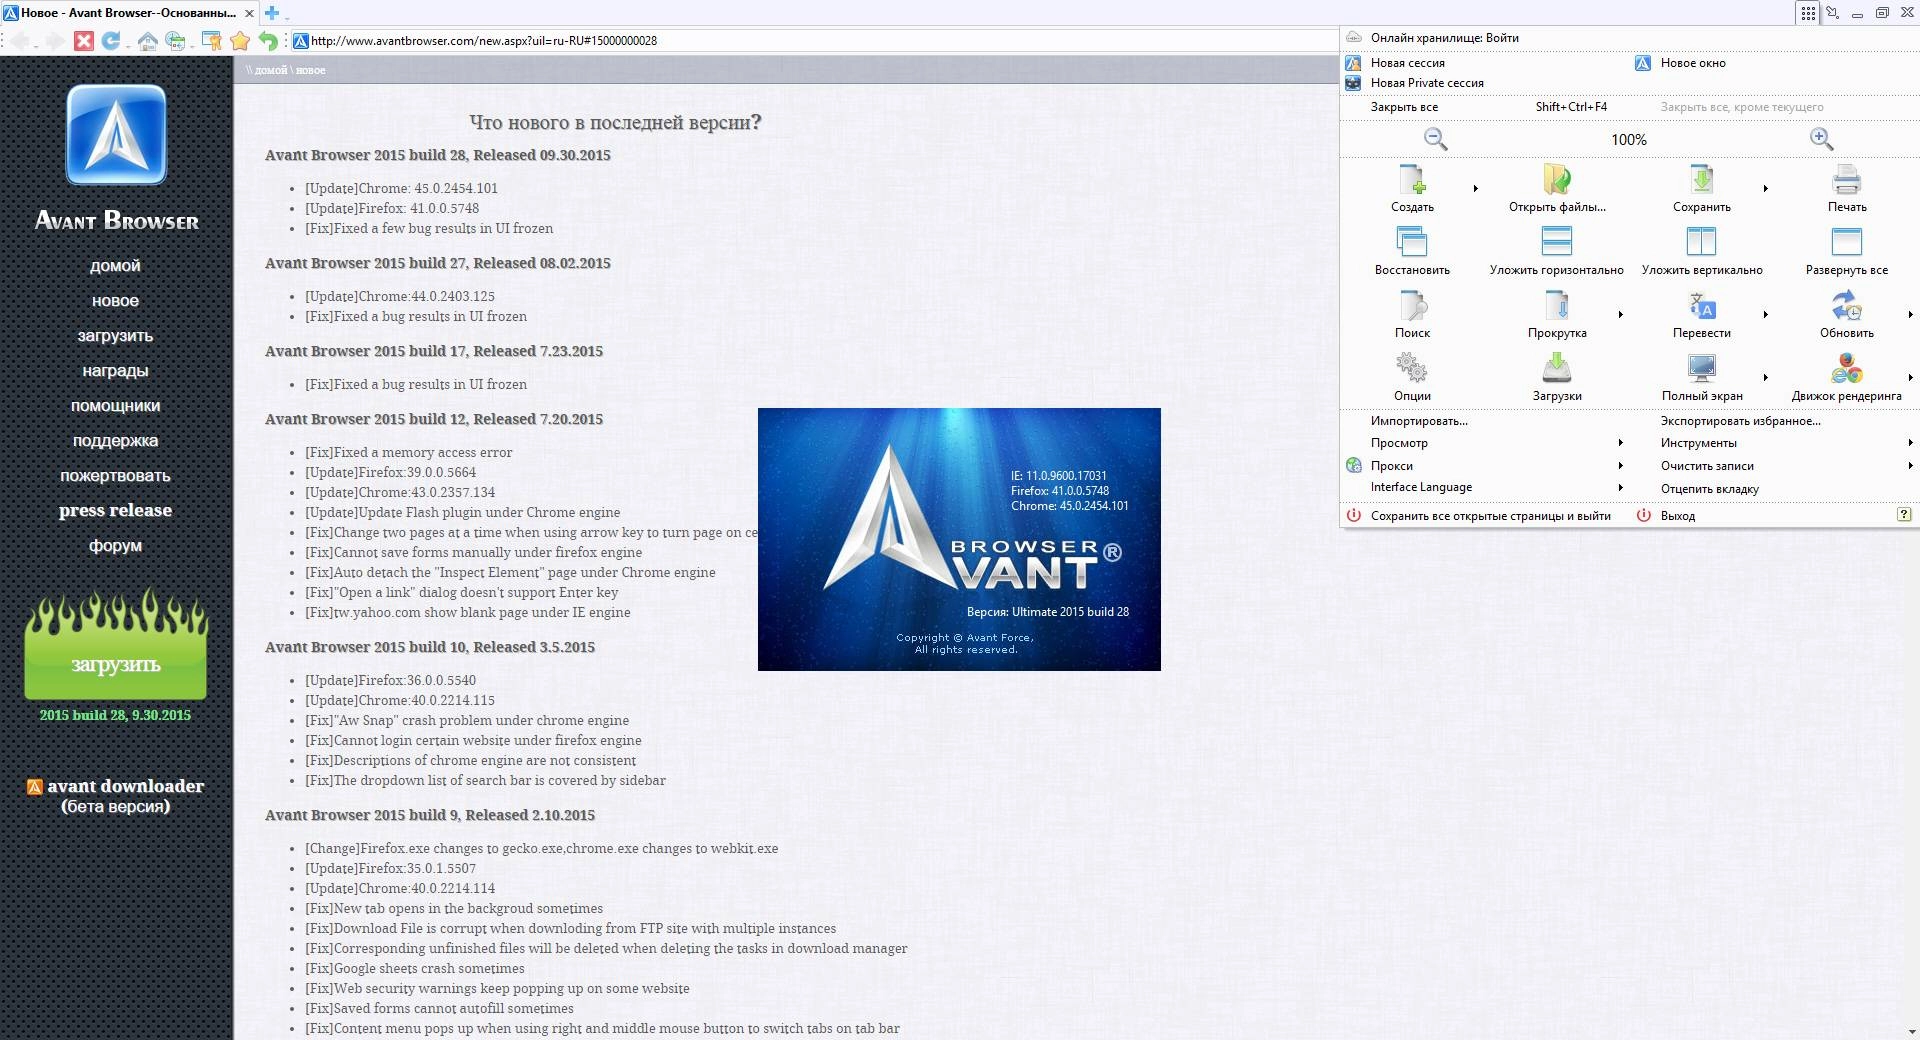
Task: Open the награды sidebar link
Action: pyautogui.click(x=115, y=371)
